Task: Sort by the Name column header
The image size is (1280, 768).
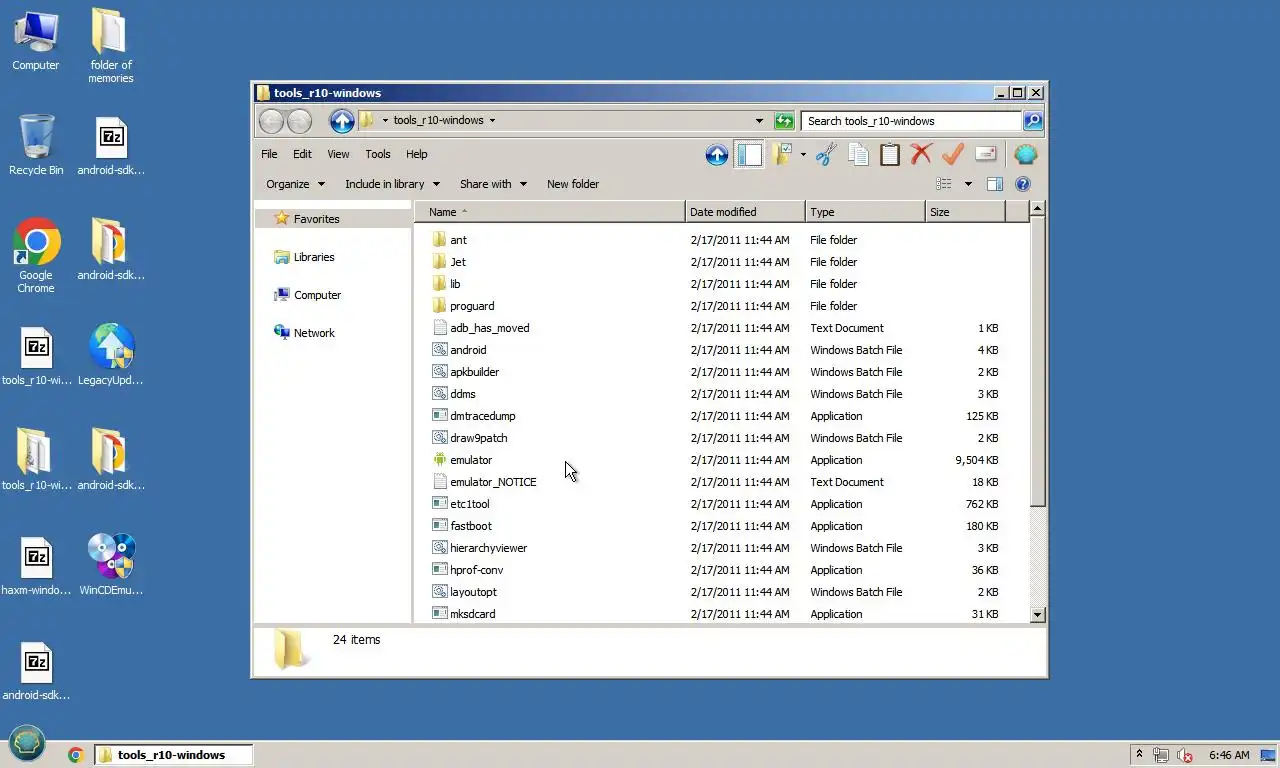Action: (x=550, y=212)
